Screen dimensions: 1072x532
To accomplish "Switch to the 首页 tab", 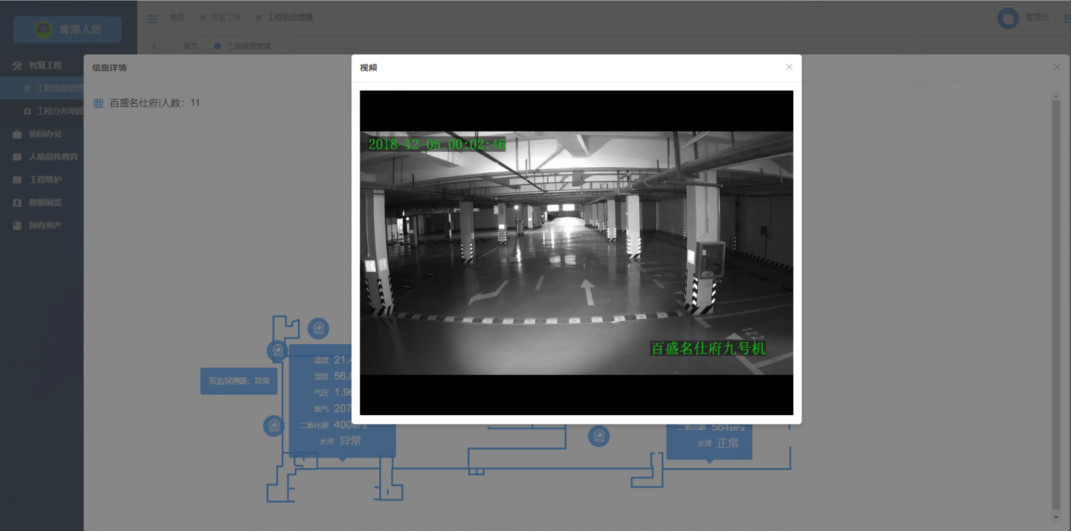I will tap(190, 46).
